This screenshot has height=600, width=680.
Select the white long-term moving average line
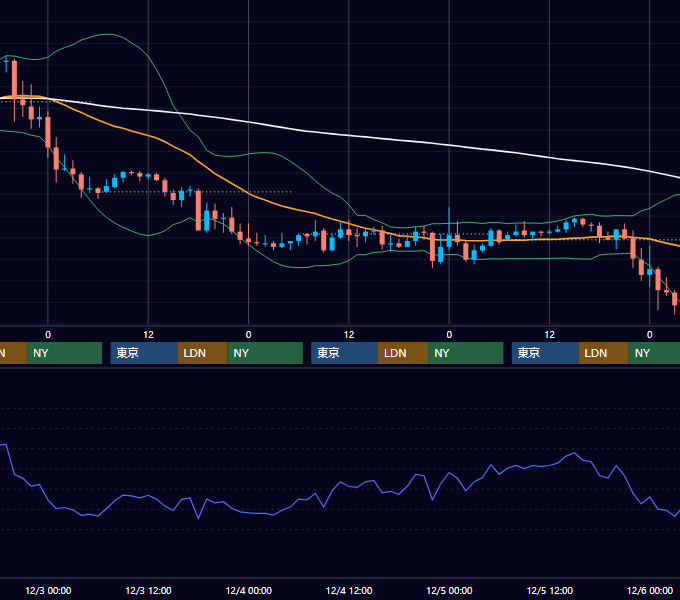[x=349, y=136]
